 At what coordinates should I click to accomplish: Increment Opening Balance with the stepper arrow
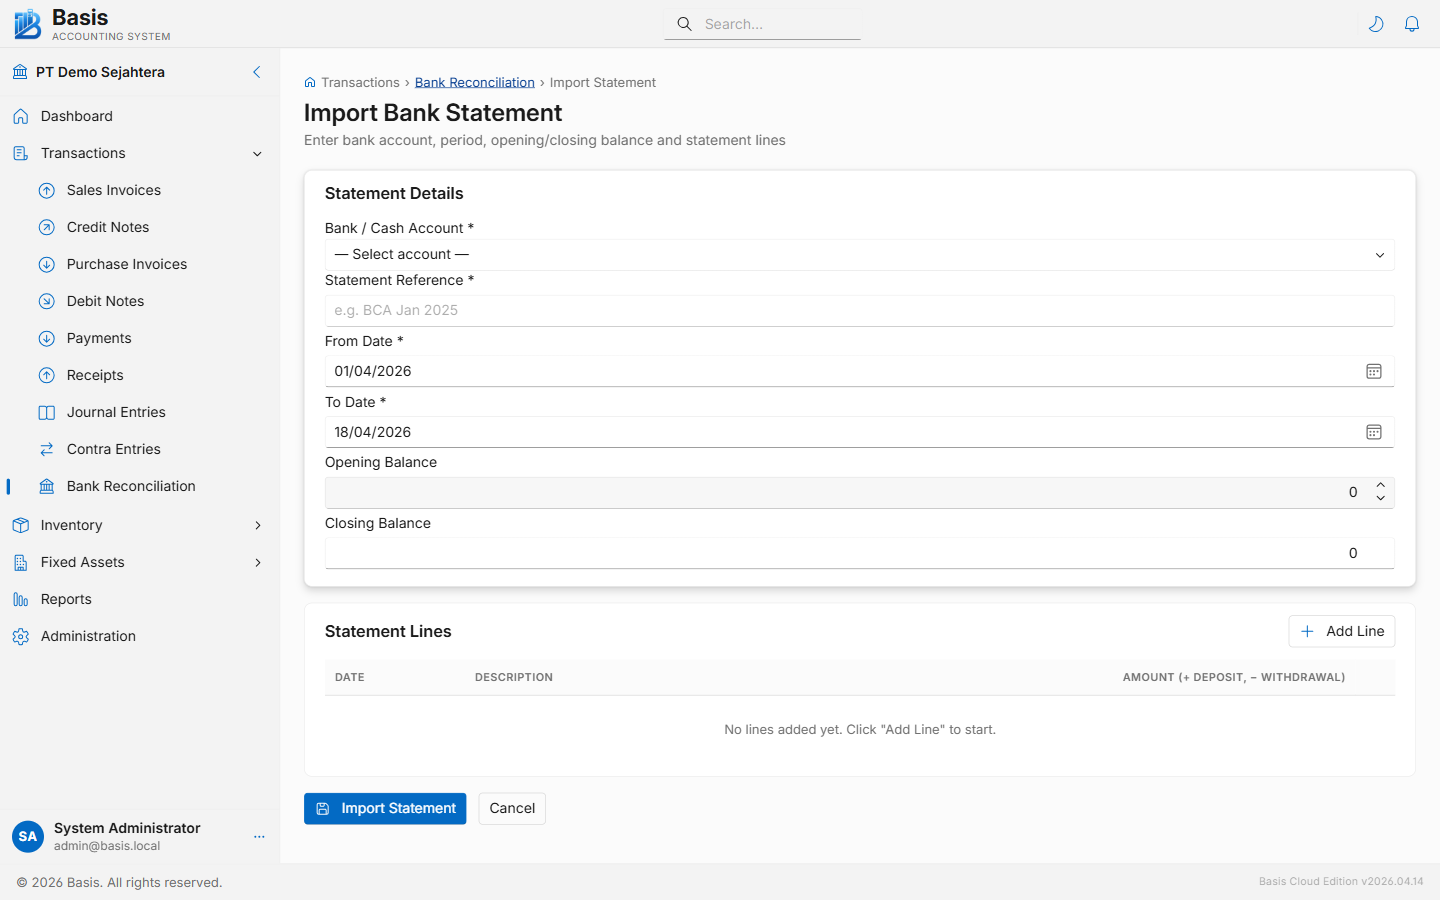(1381, 486)
